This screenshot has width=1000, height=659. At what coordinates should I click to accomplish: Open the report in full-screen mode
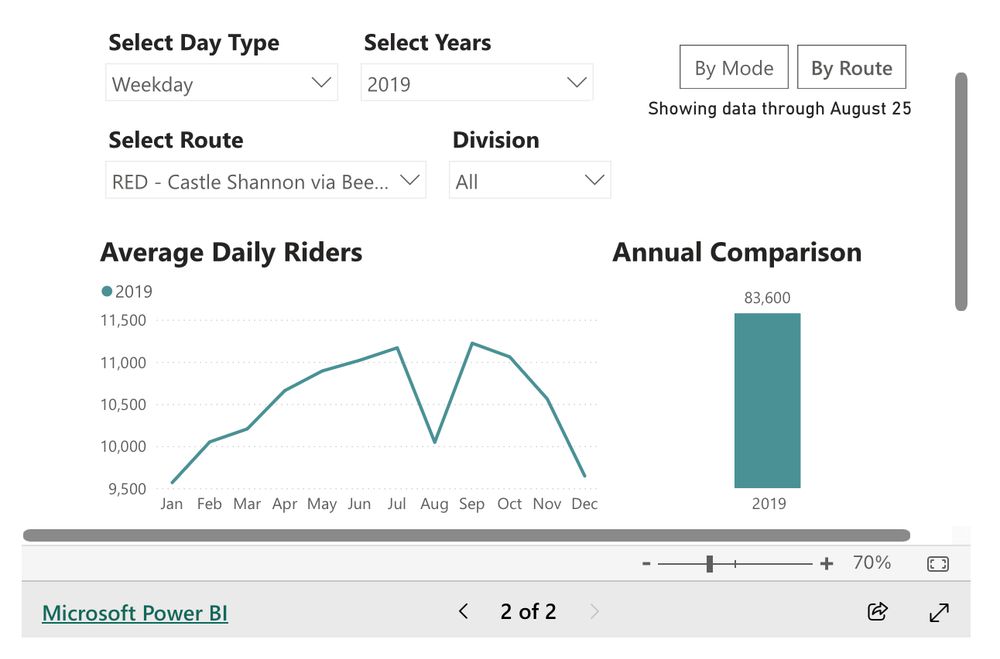pyautogui.click(x=939, y=611)
